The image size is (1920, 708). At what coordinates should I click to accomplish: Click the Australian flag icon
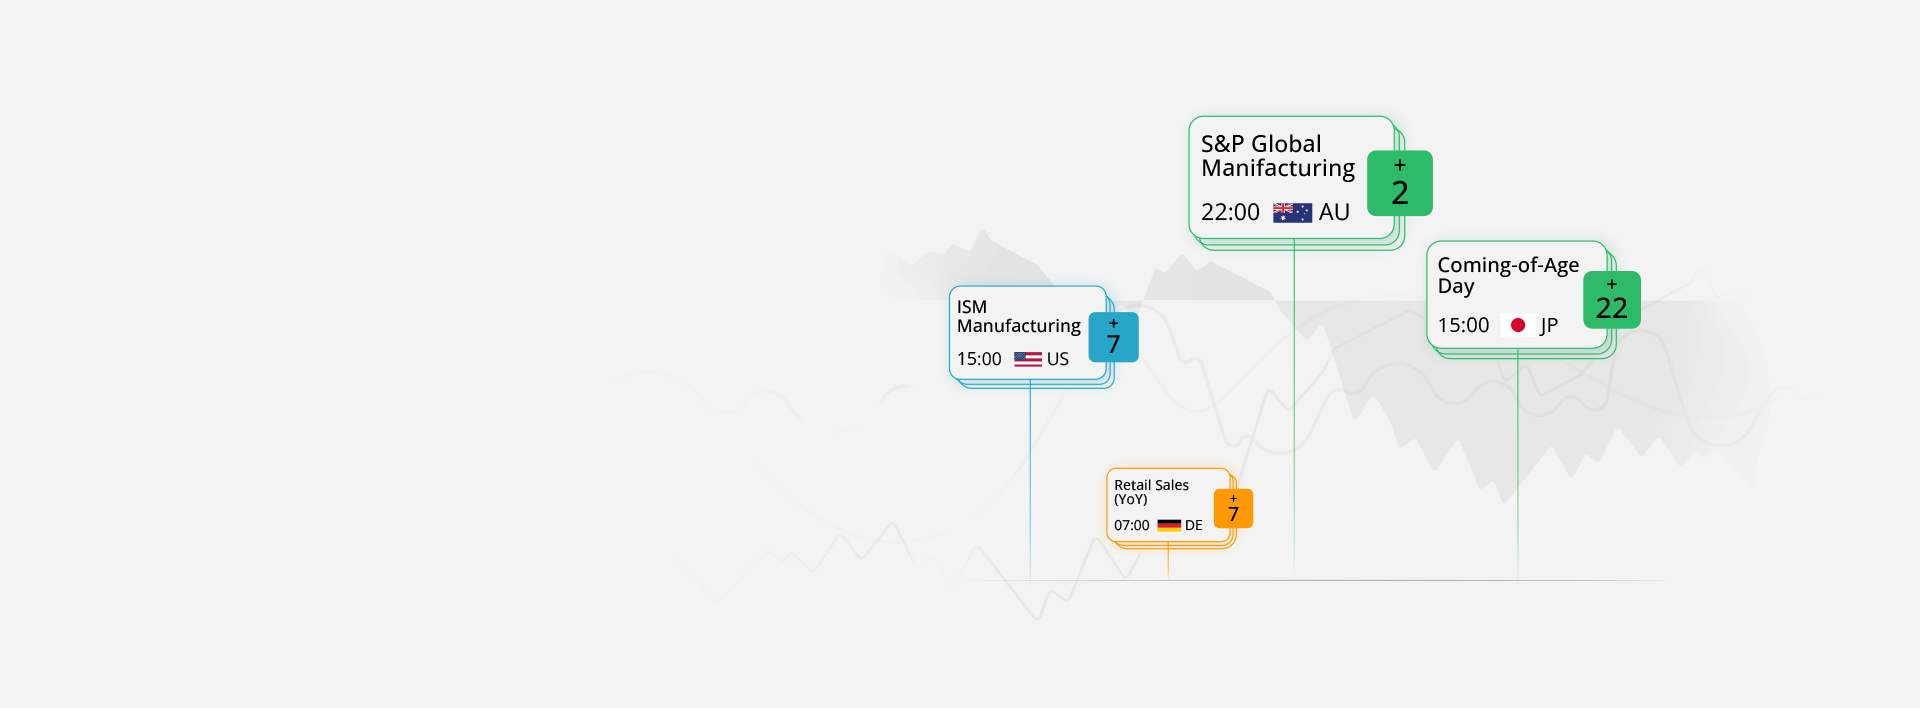point(1292,212)
